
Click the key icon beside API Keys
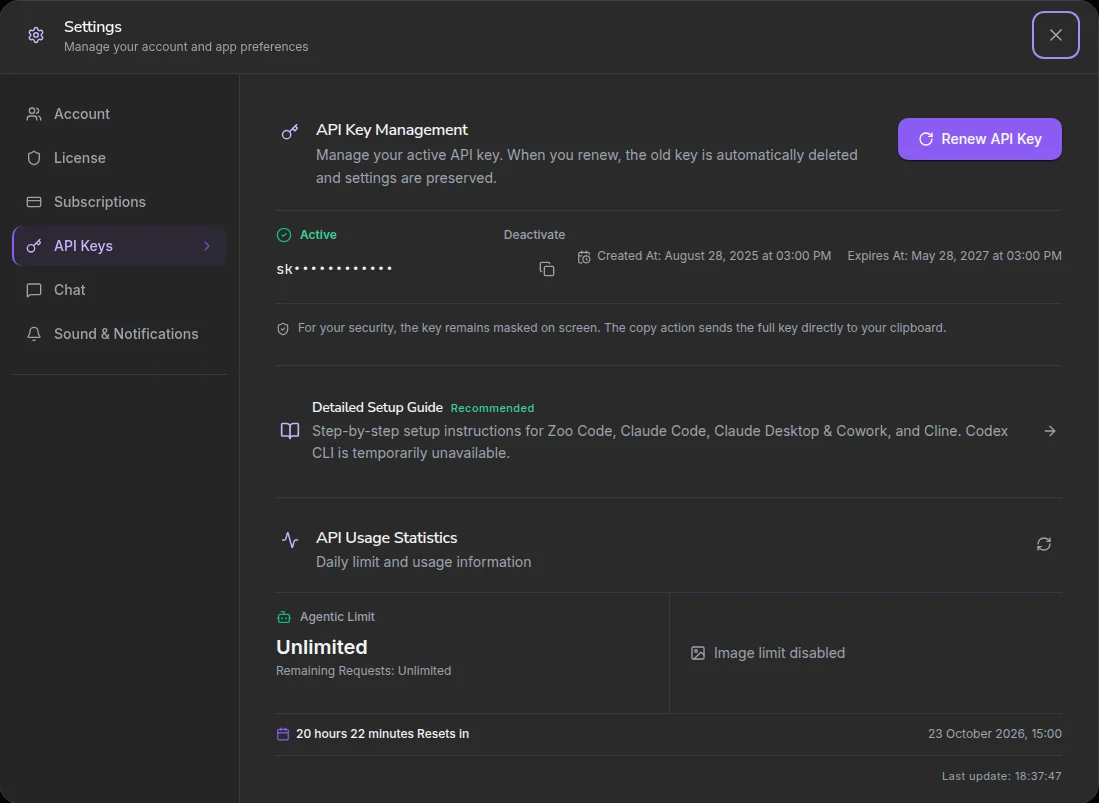coord(34,246)
